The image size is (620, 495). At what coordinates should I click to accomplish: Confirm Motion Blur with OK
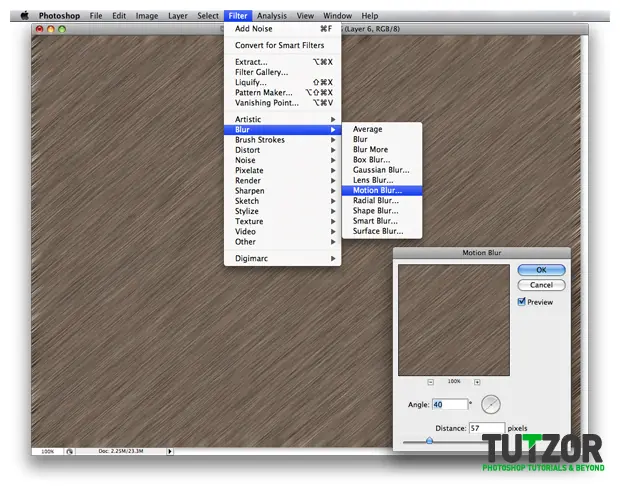(541, 270)
